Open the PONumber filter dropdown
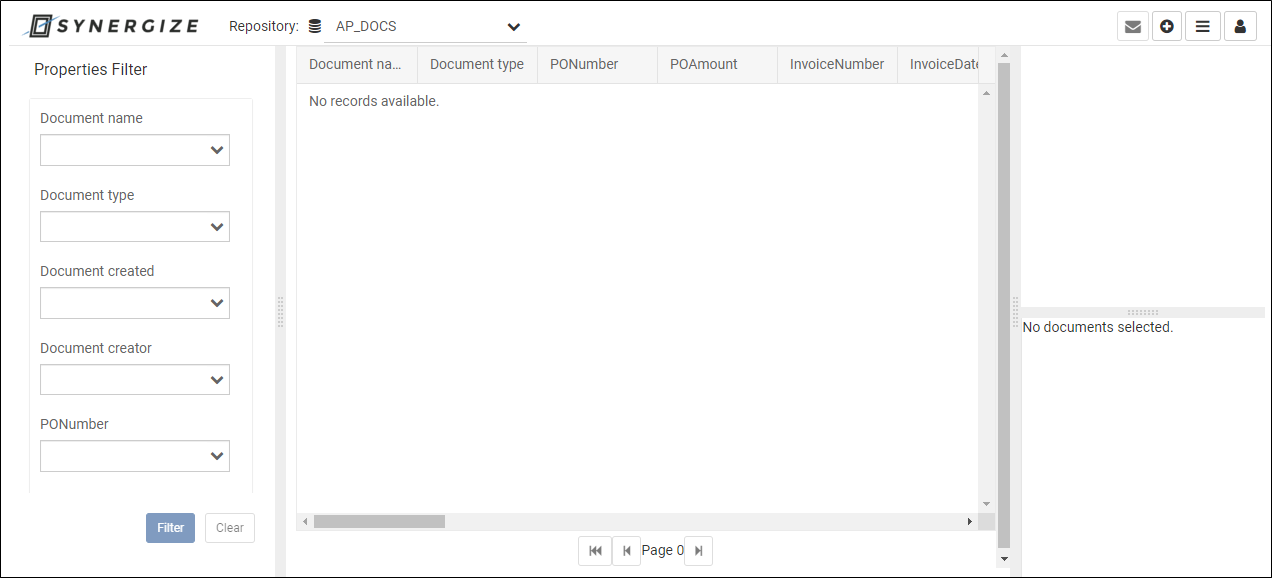The height and width of the screenshot is (578, 1272). tap(134, 455)
